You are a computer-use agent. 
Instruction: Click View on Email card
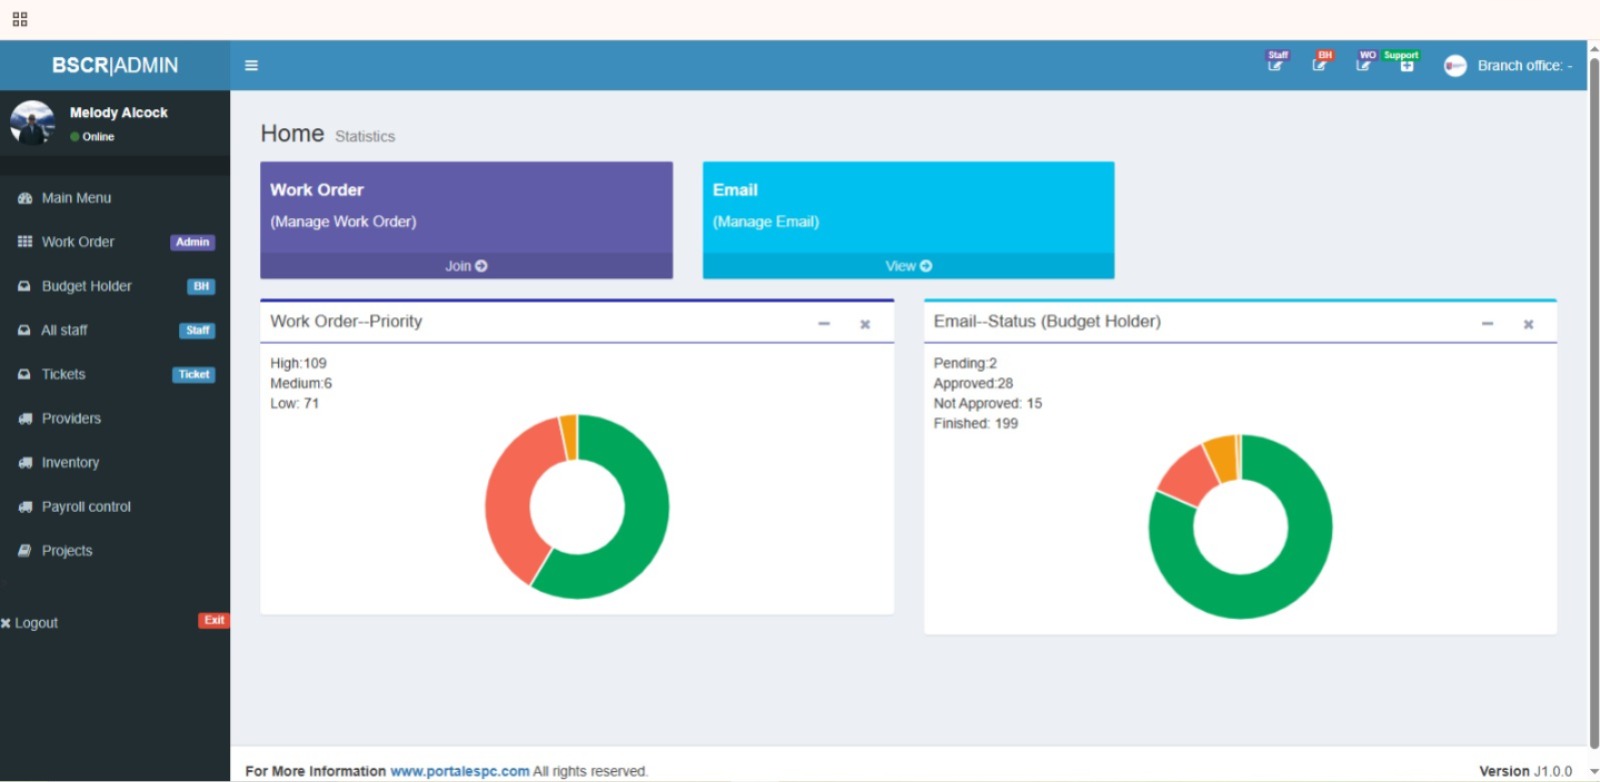908,266
